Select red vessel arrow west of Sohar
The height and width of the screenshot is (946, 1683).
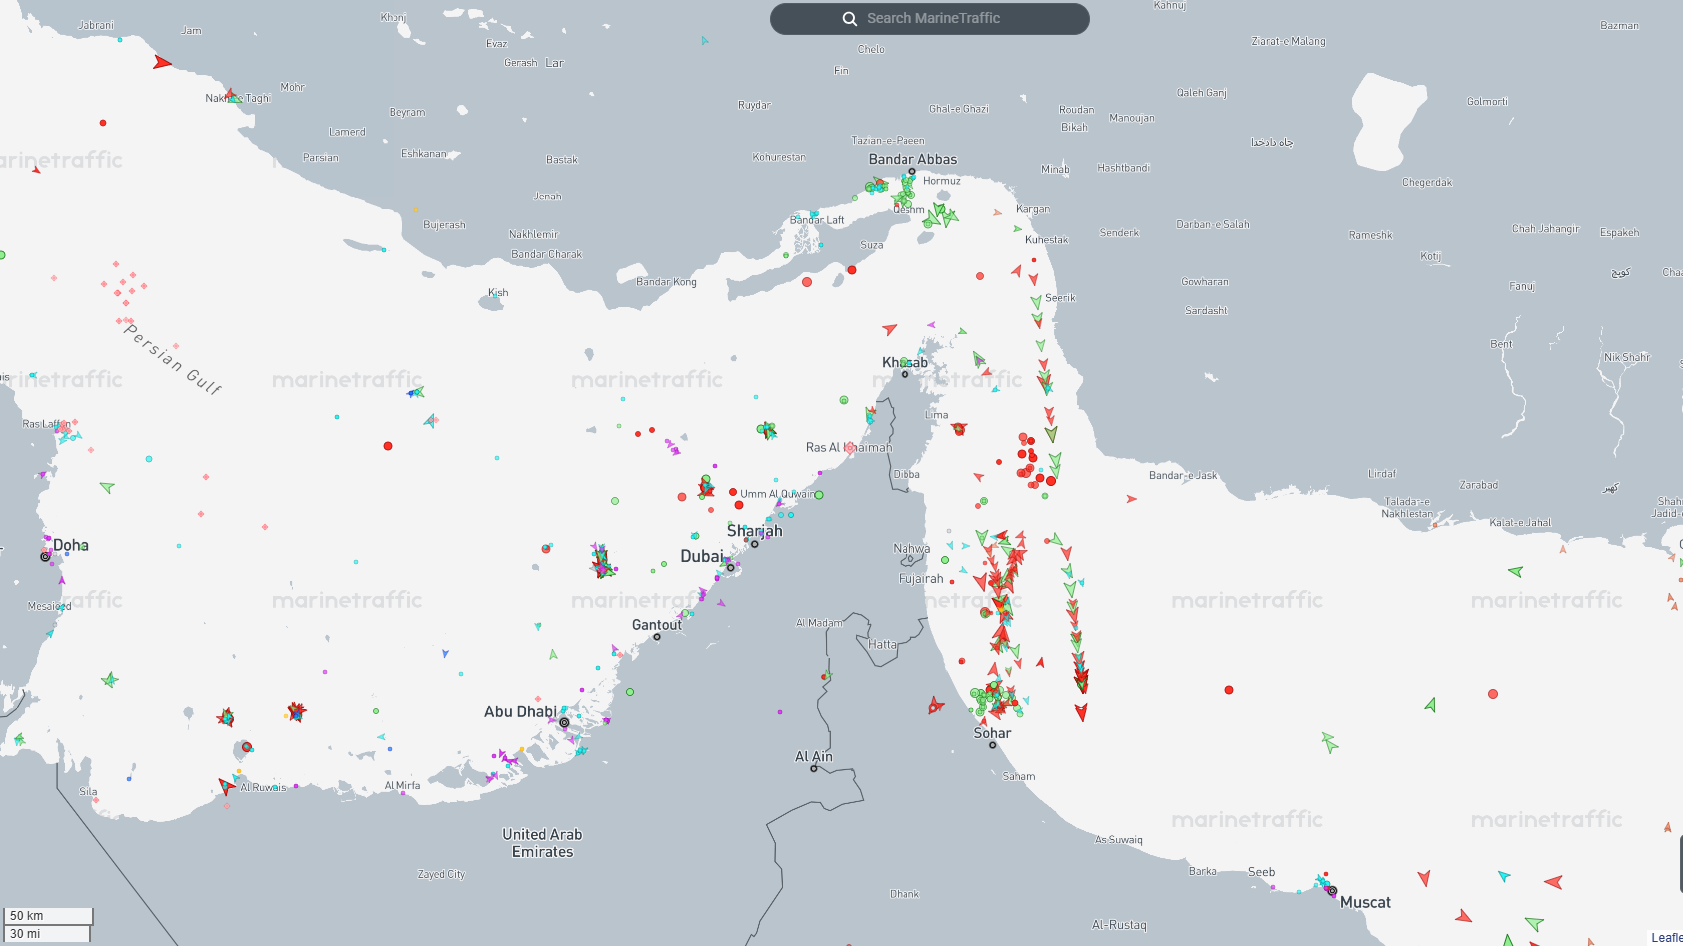(x=935, y=706)
